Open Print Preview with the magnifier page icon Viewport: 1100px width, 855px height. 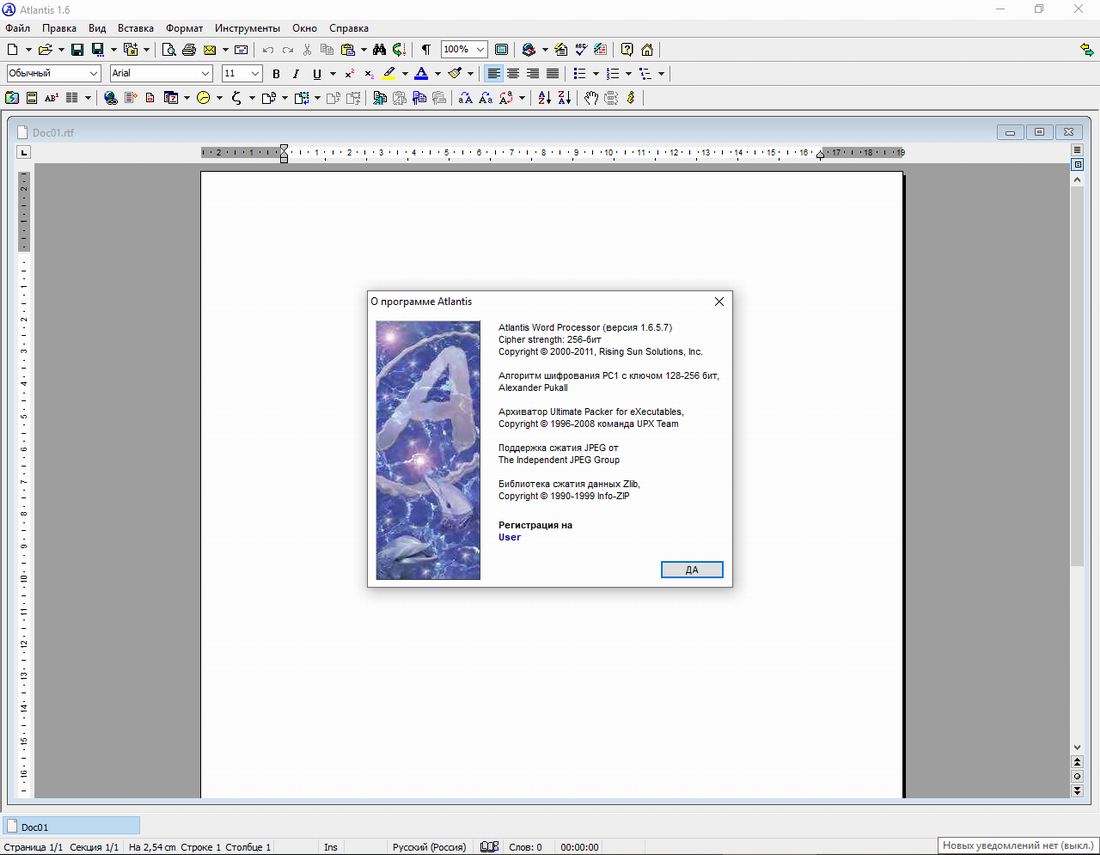(x=168, y=50)
